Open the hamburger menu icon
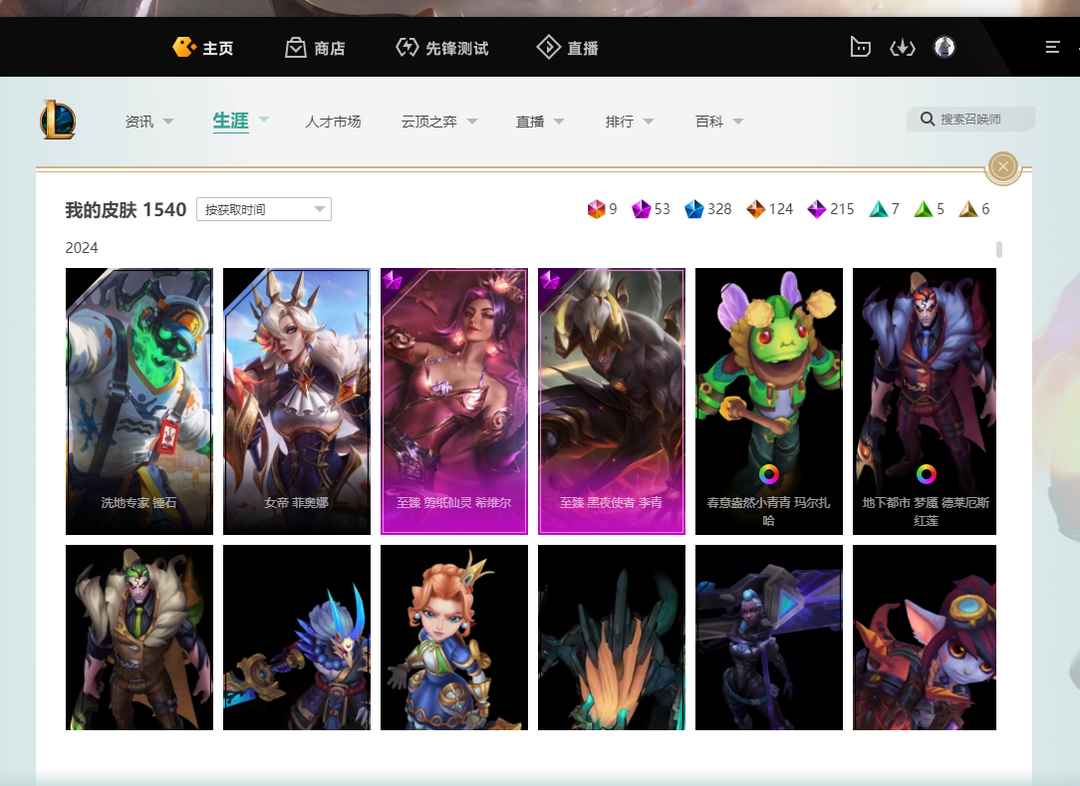 coord(1052,47)
